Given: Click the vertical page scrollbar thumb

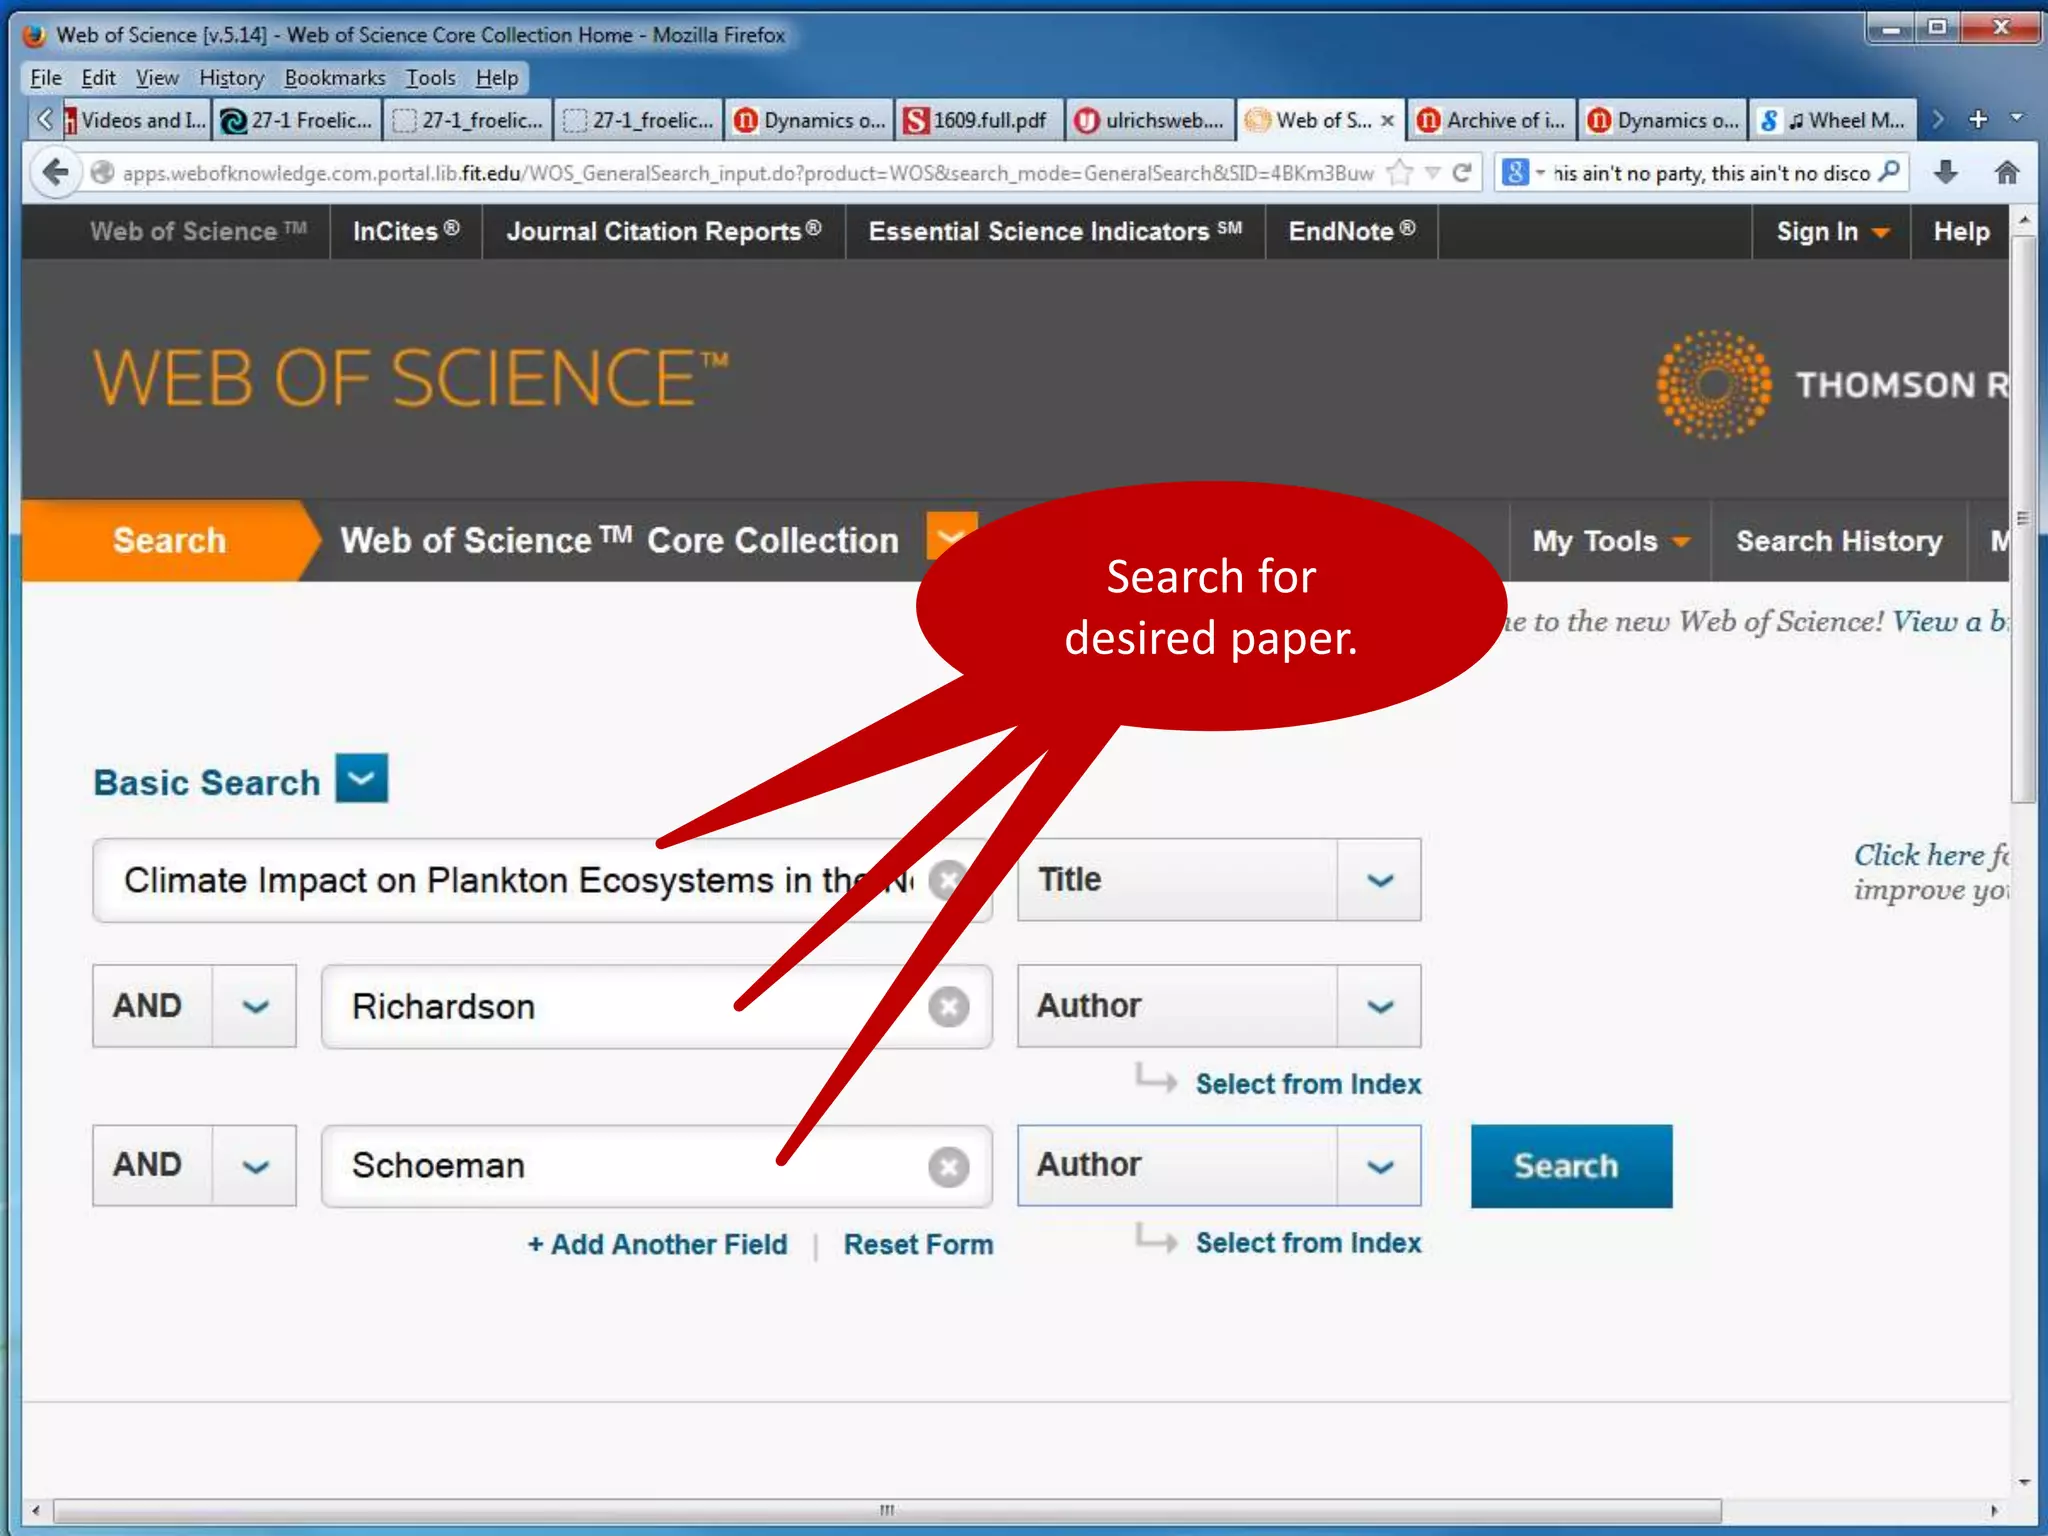Looking at the screenshot, I should [x=2023, y=520].
